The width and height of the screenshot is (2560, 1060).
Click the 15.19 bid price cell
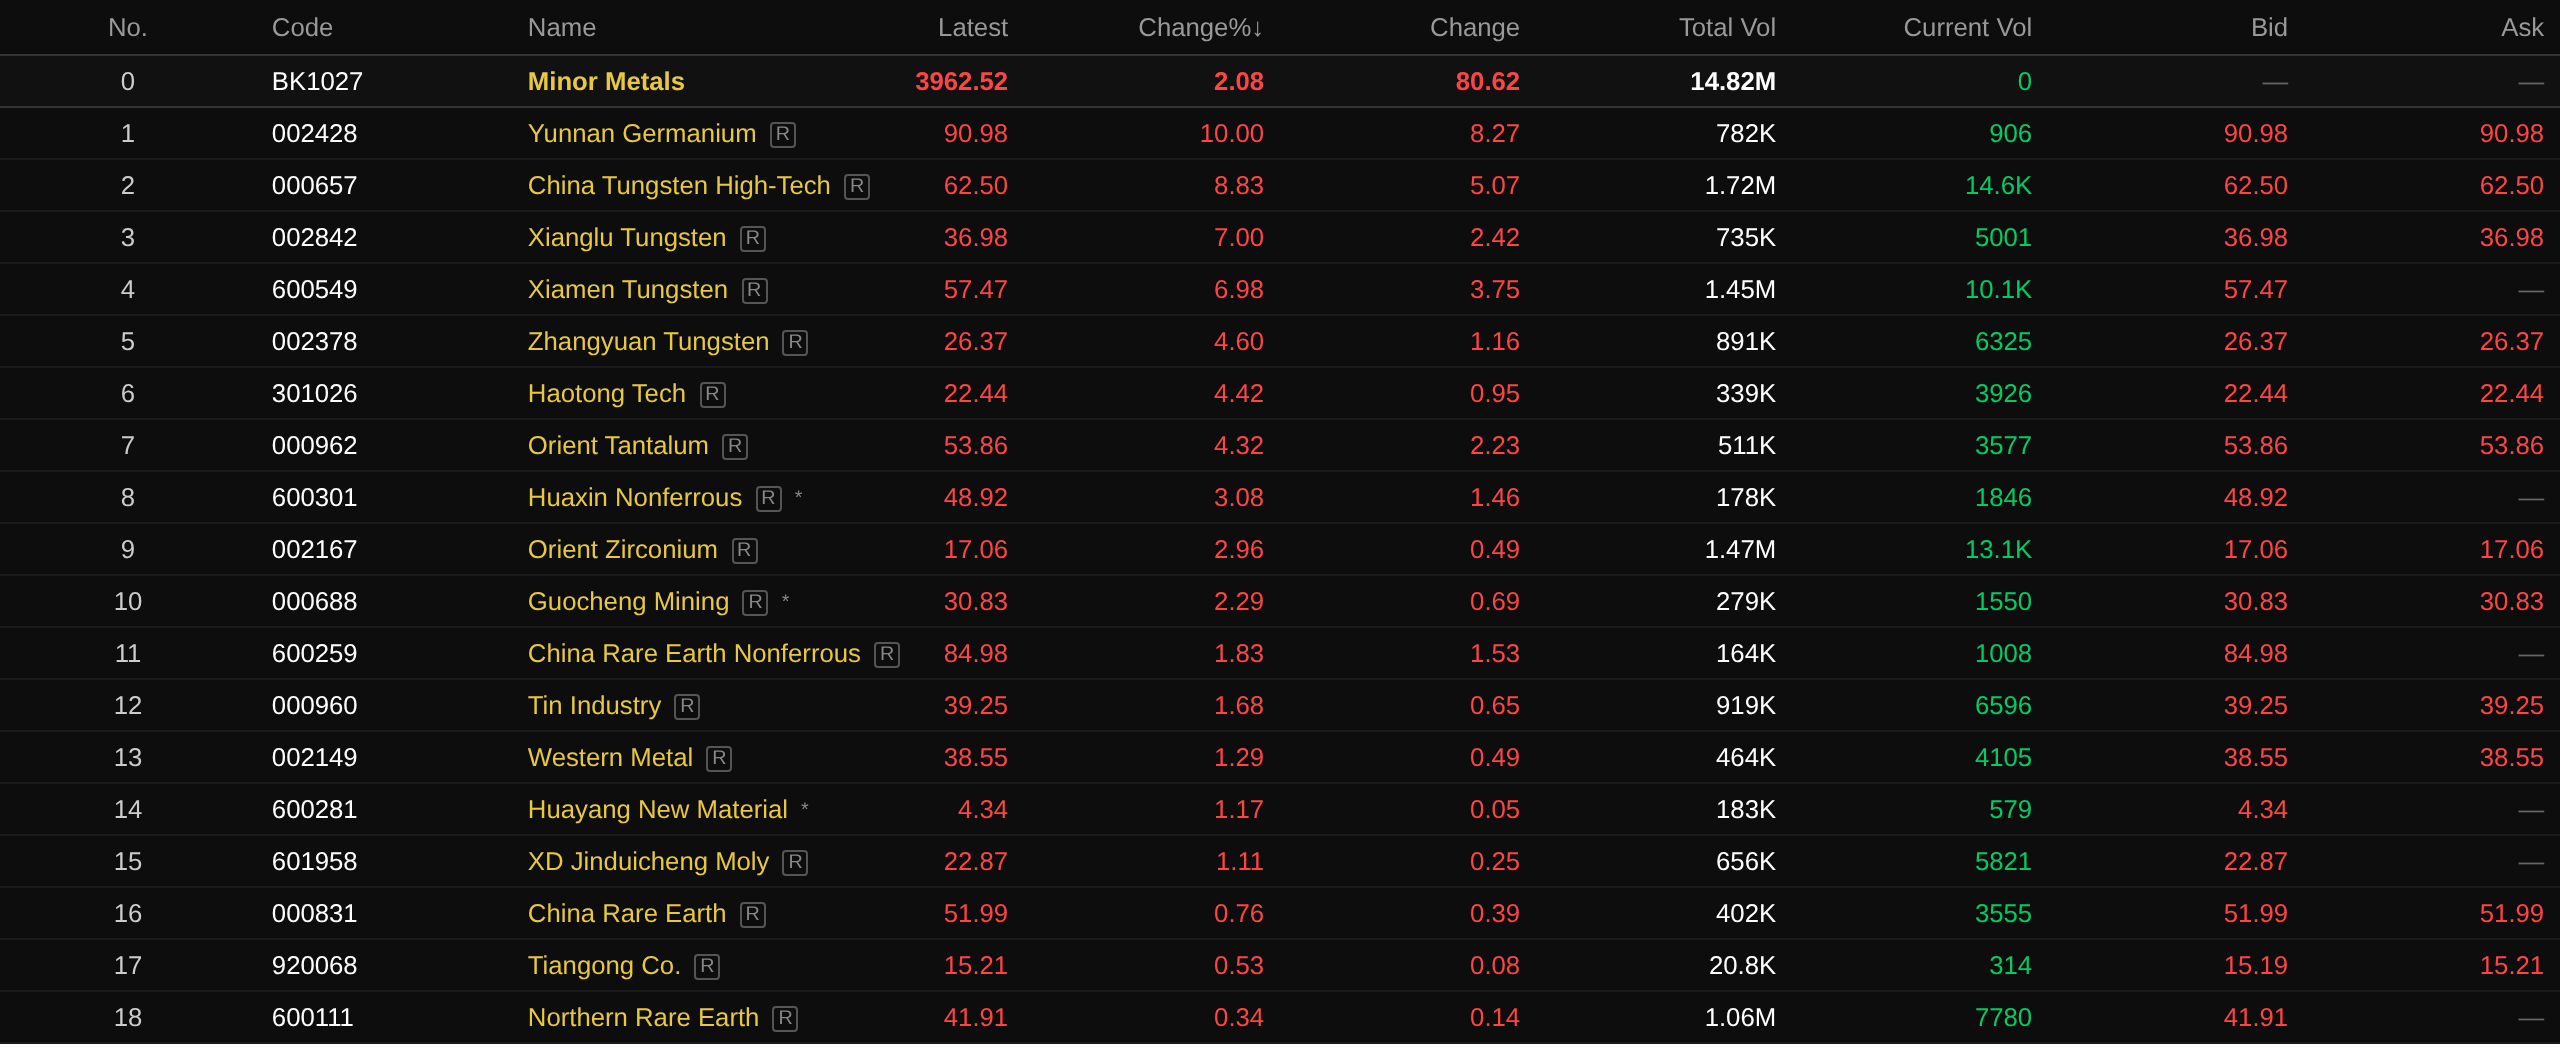coord(2256,965)
